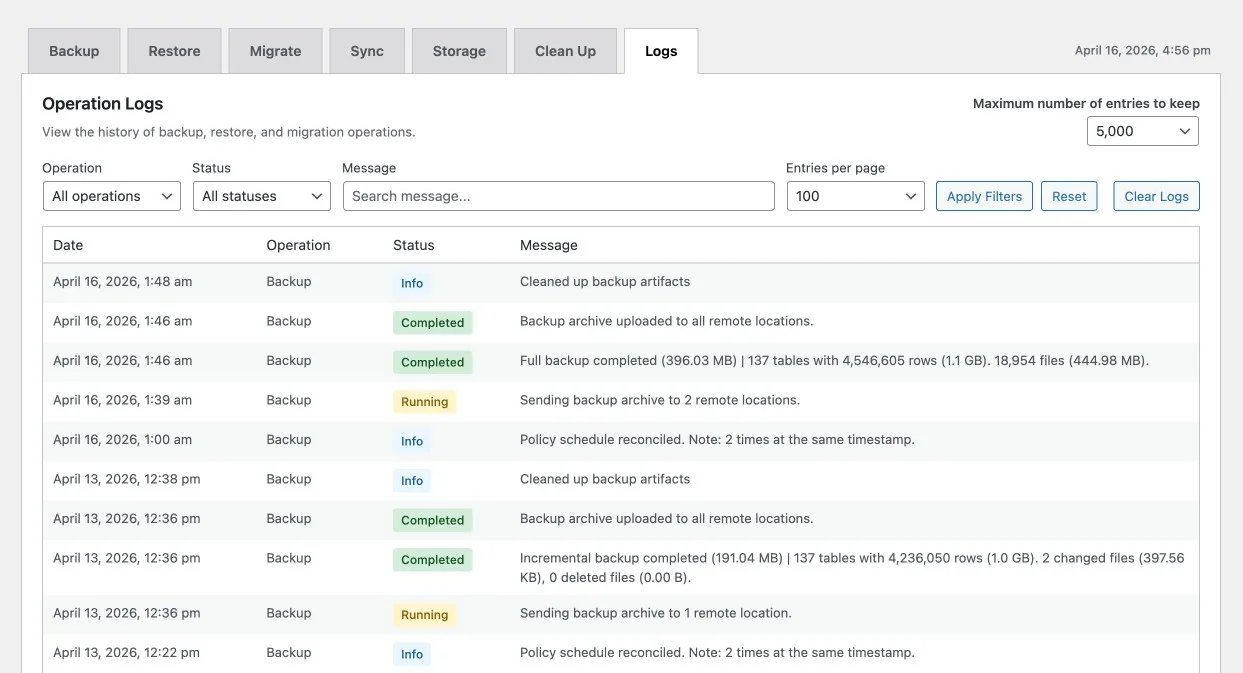Open the maximum entries 5,000 dropdown
This screenshot has height=673, width=1243.
(1142, 131)
